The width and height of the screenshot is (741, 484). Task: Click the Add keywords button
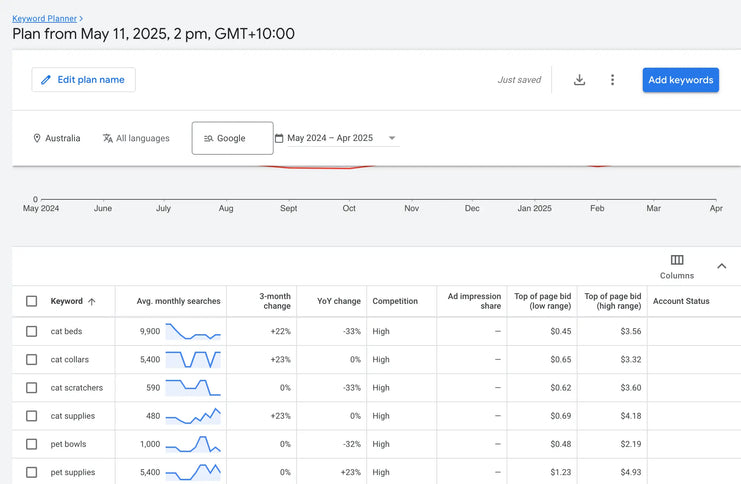pos(680,80)
